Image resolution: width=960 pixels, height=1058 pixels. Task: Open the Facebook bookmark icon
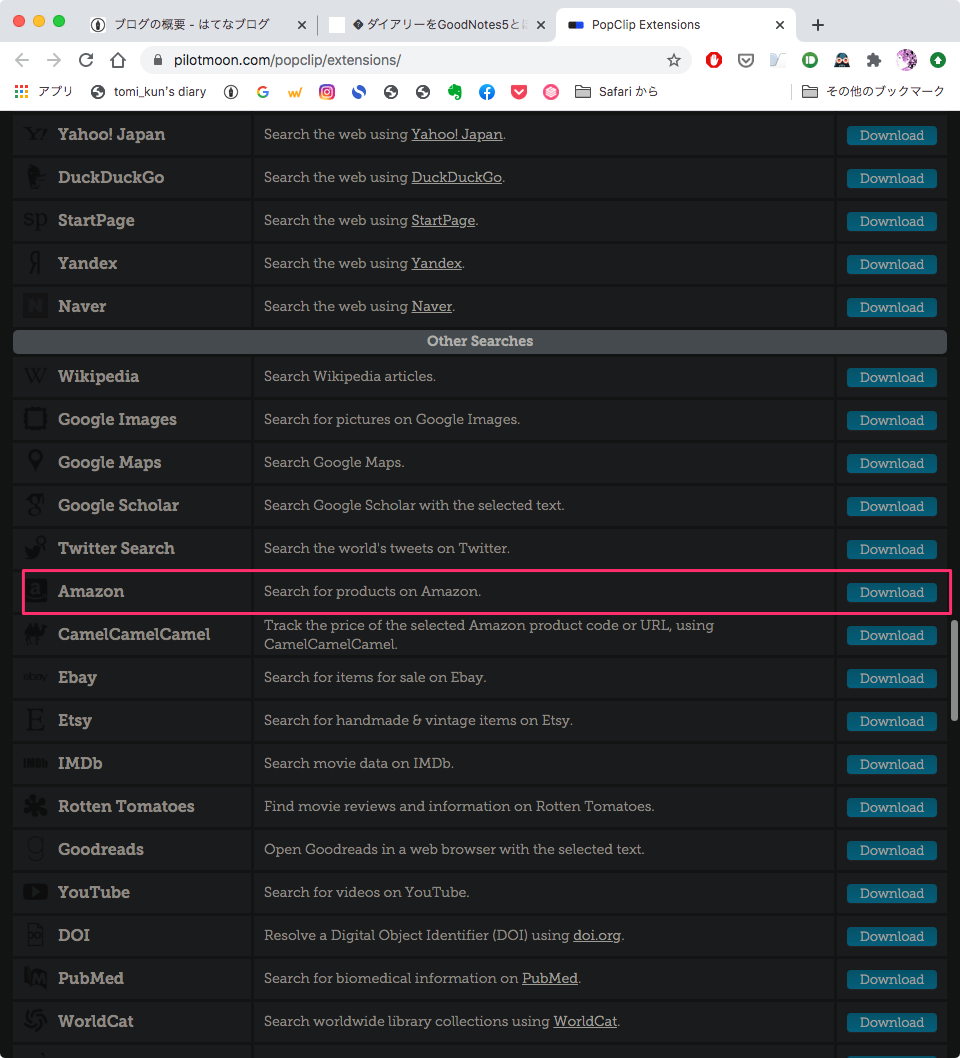(486, 92)
